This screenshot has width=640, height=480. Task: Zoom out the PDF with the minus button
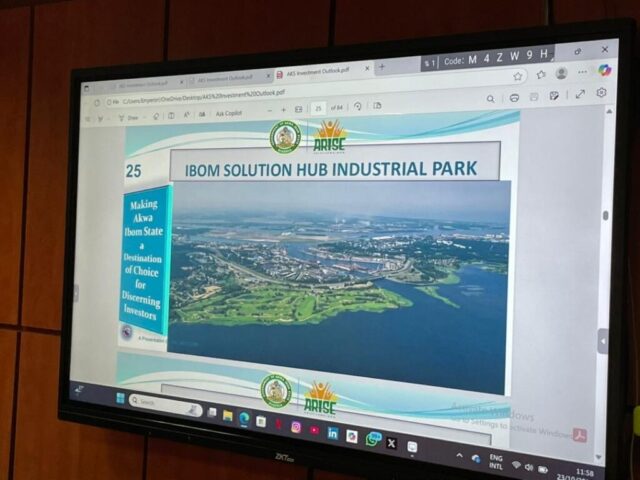(269, 110)
